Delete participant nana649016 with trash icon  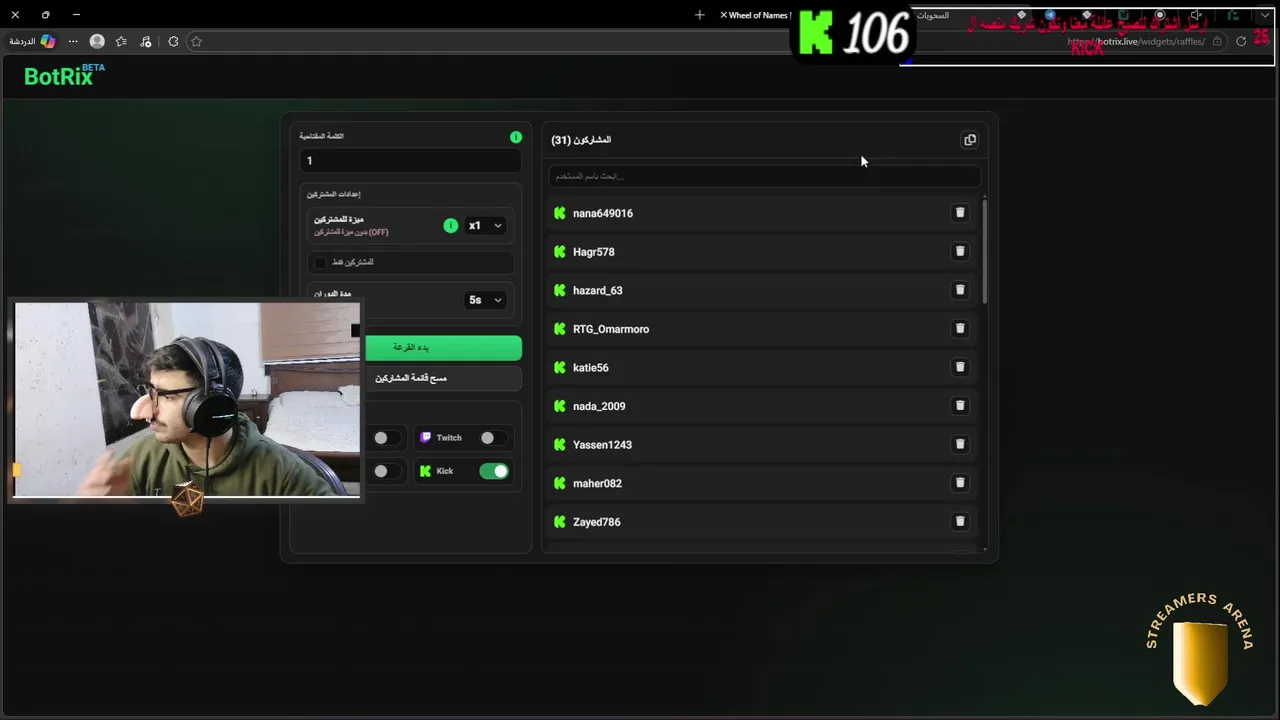pos(960,213)
